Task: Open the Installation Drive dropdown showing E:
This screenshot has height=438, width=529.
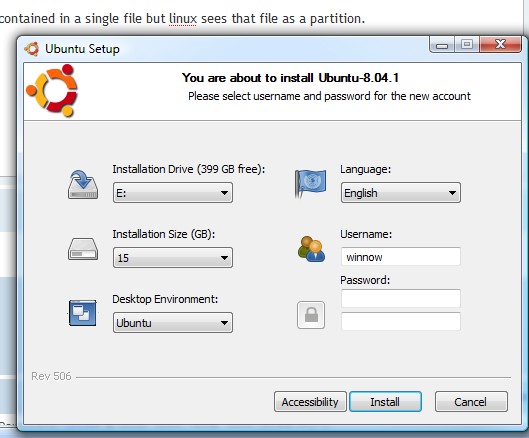Action: (x=173, y=193)
